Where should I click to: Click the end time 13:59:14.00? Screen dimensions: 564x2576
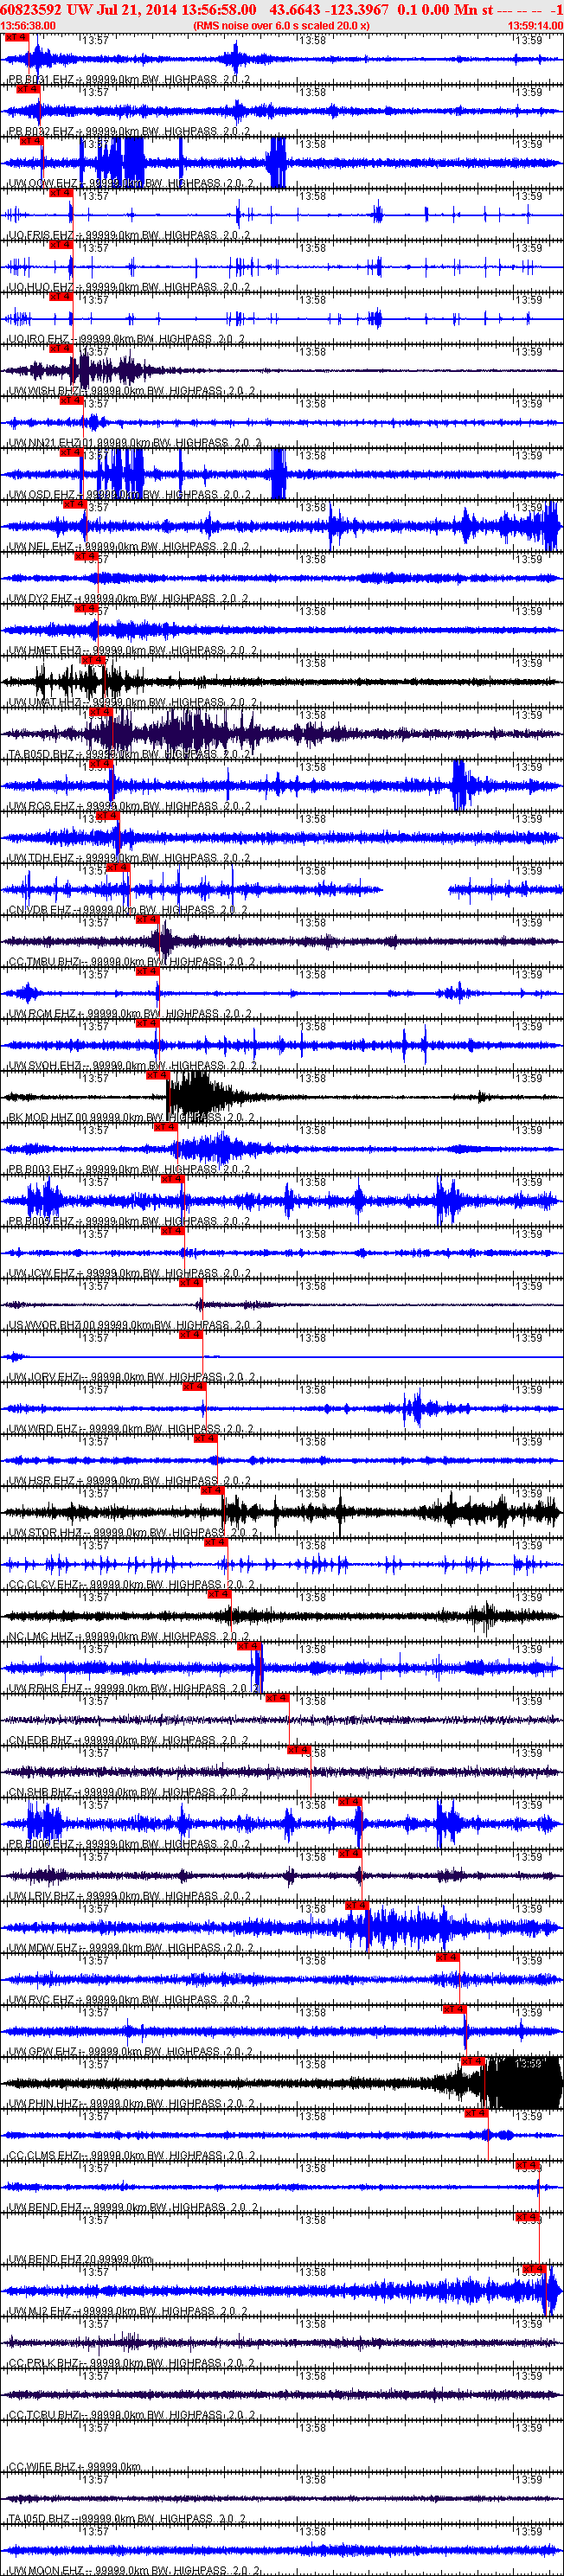click(535, 25)
